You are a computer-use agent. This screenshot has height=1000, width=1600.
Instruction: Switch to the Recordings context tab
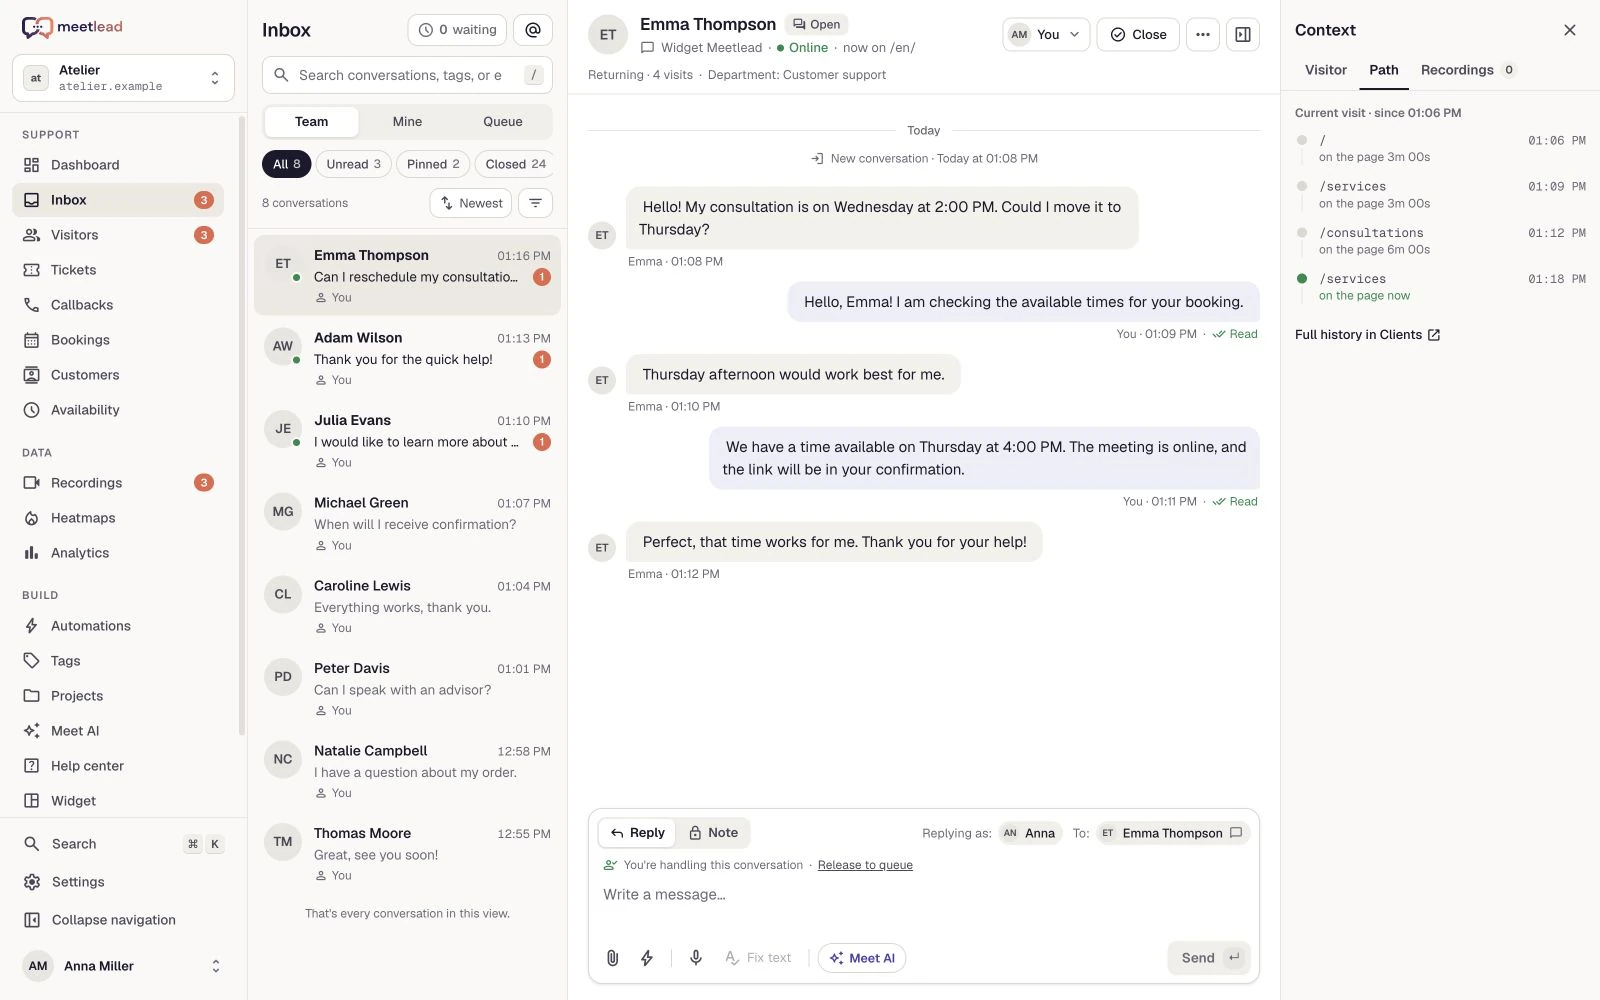pos(1467,70)
